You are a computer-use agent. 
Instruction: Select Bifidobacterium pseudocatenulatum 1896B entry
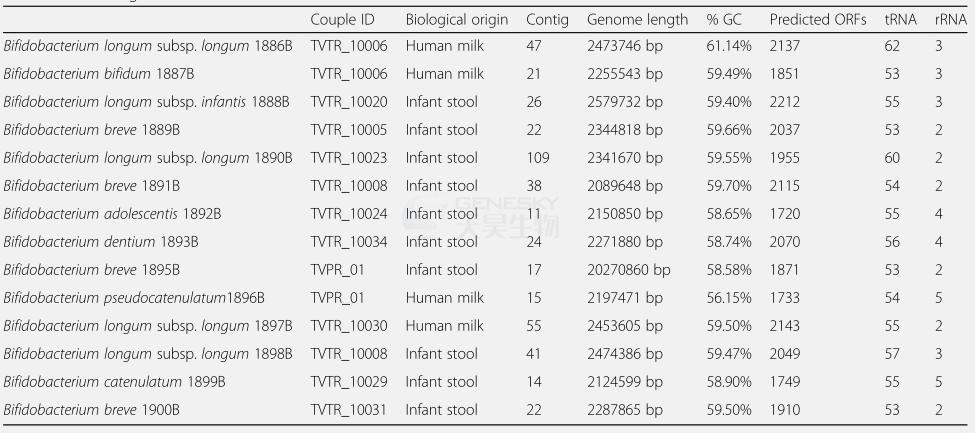click(x=134, y=298)
